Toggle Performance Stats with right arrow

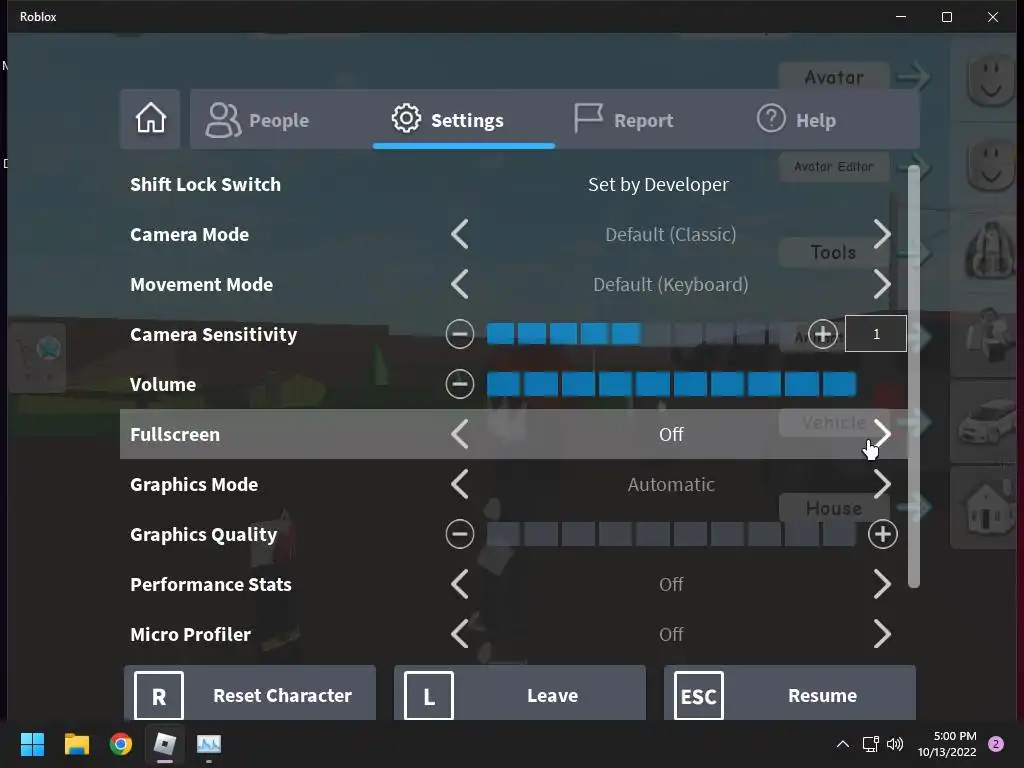pos(882,584)
